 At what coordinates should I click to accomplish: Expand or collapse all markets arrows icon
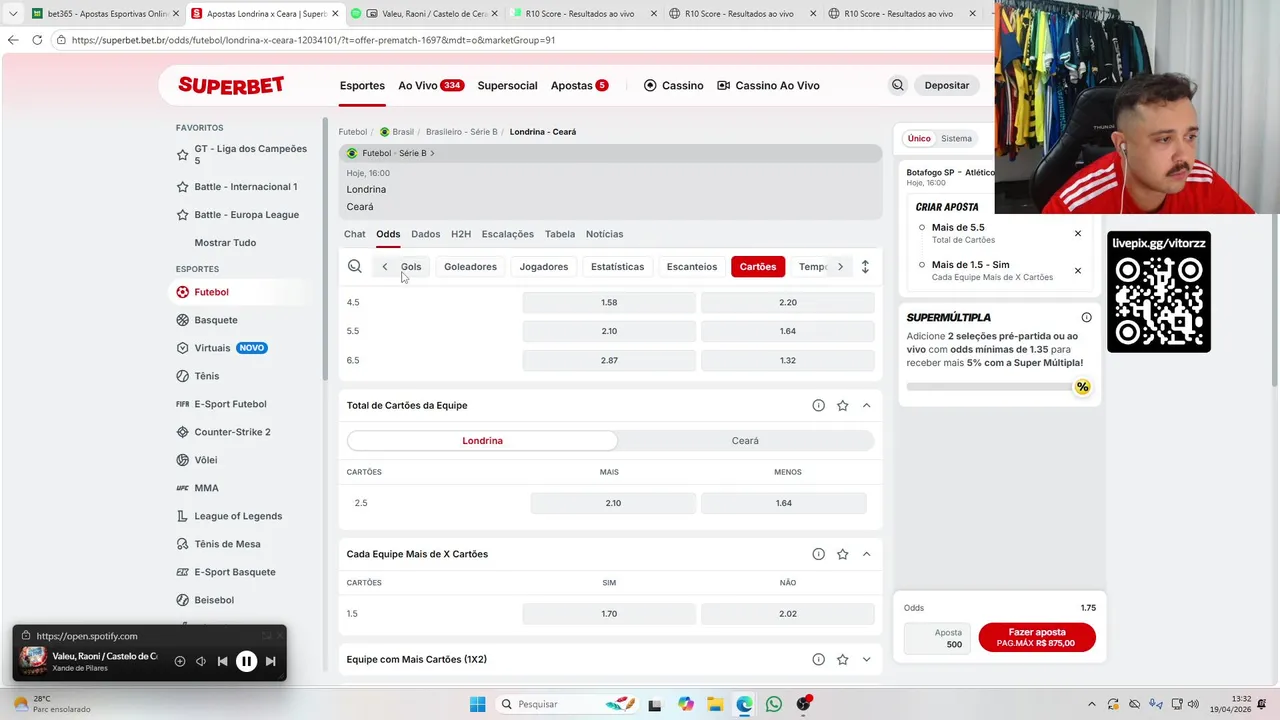(865, 266)
